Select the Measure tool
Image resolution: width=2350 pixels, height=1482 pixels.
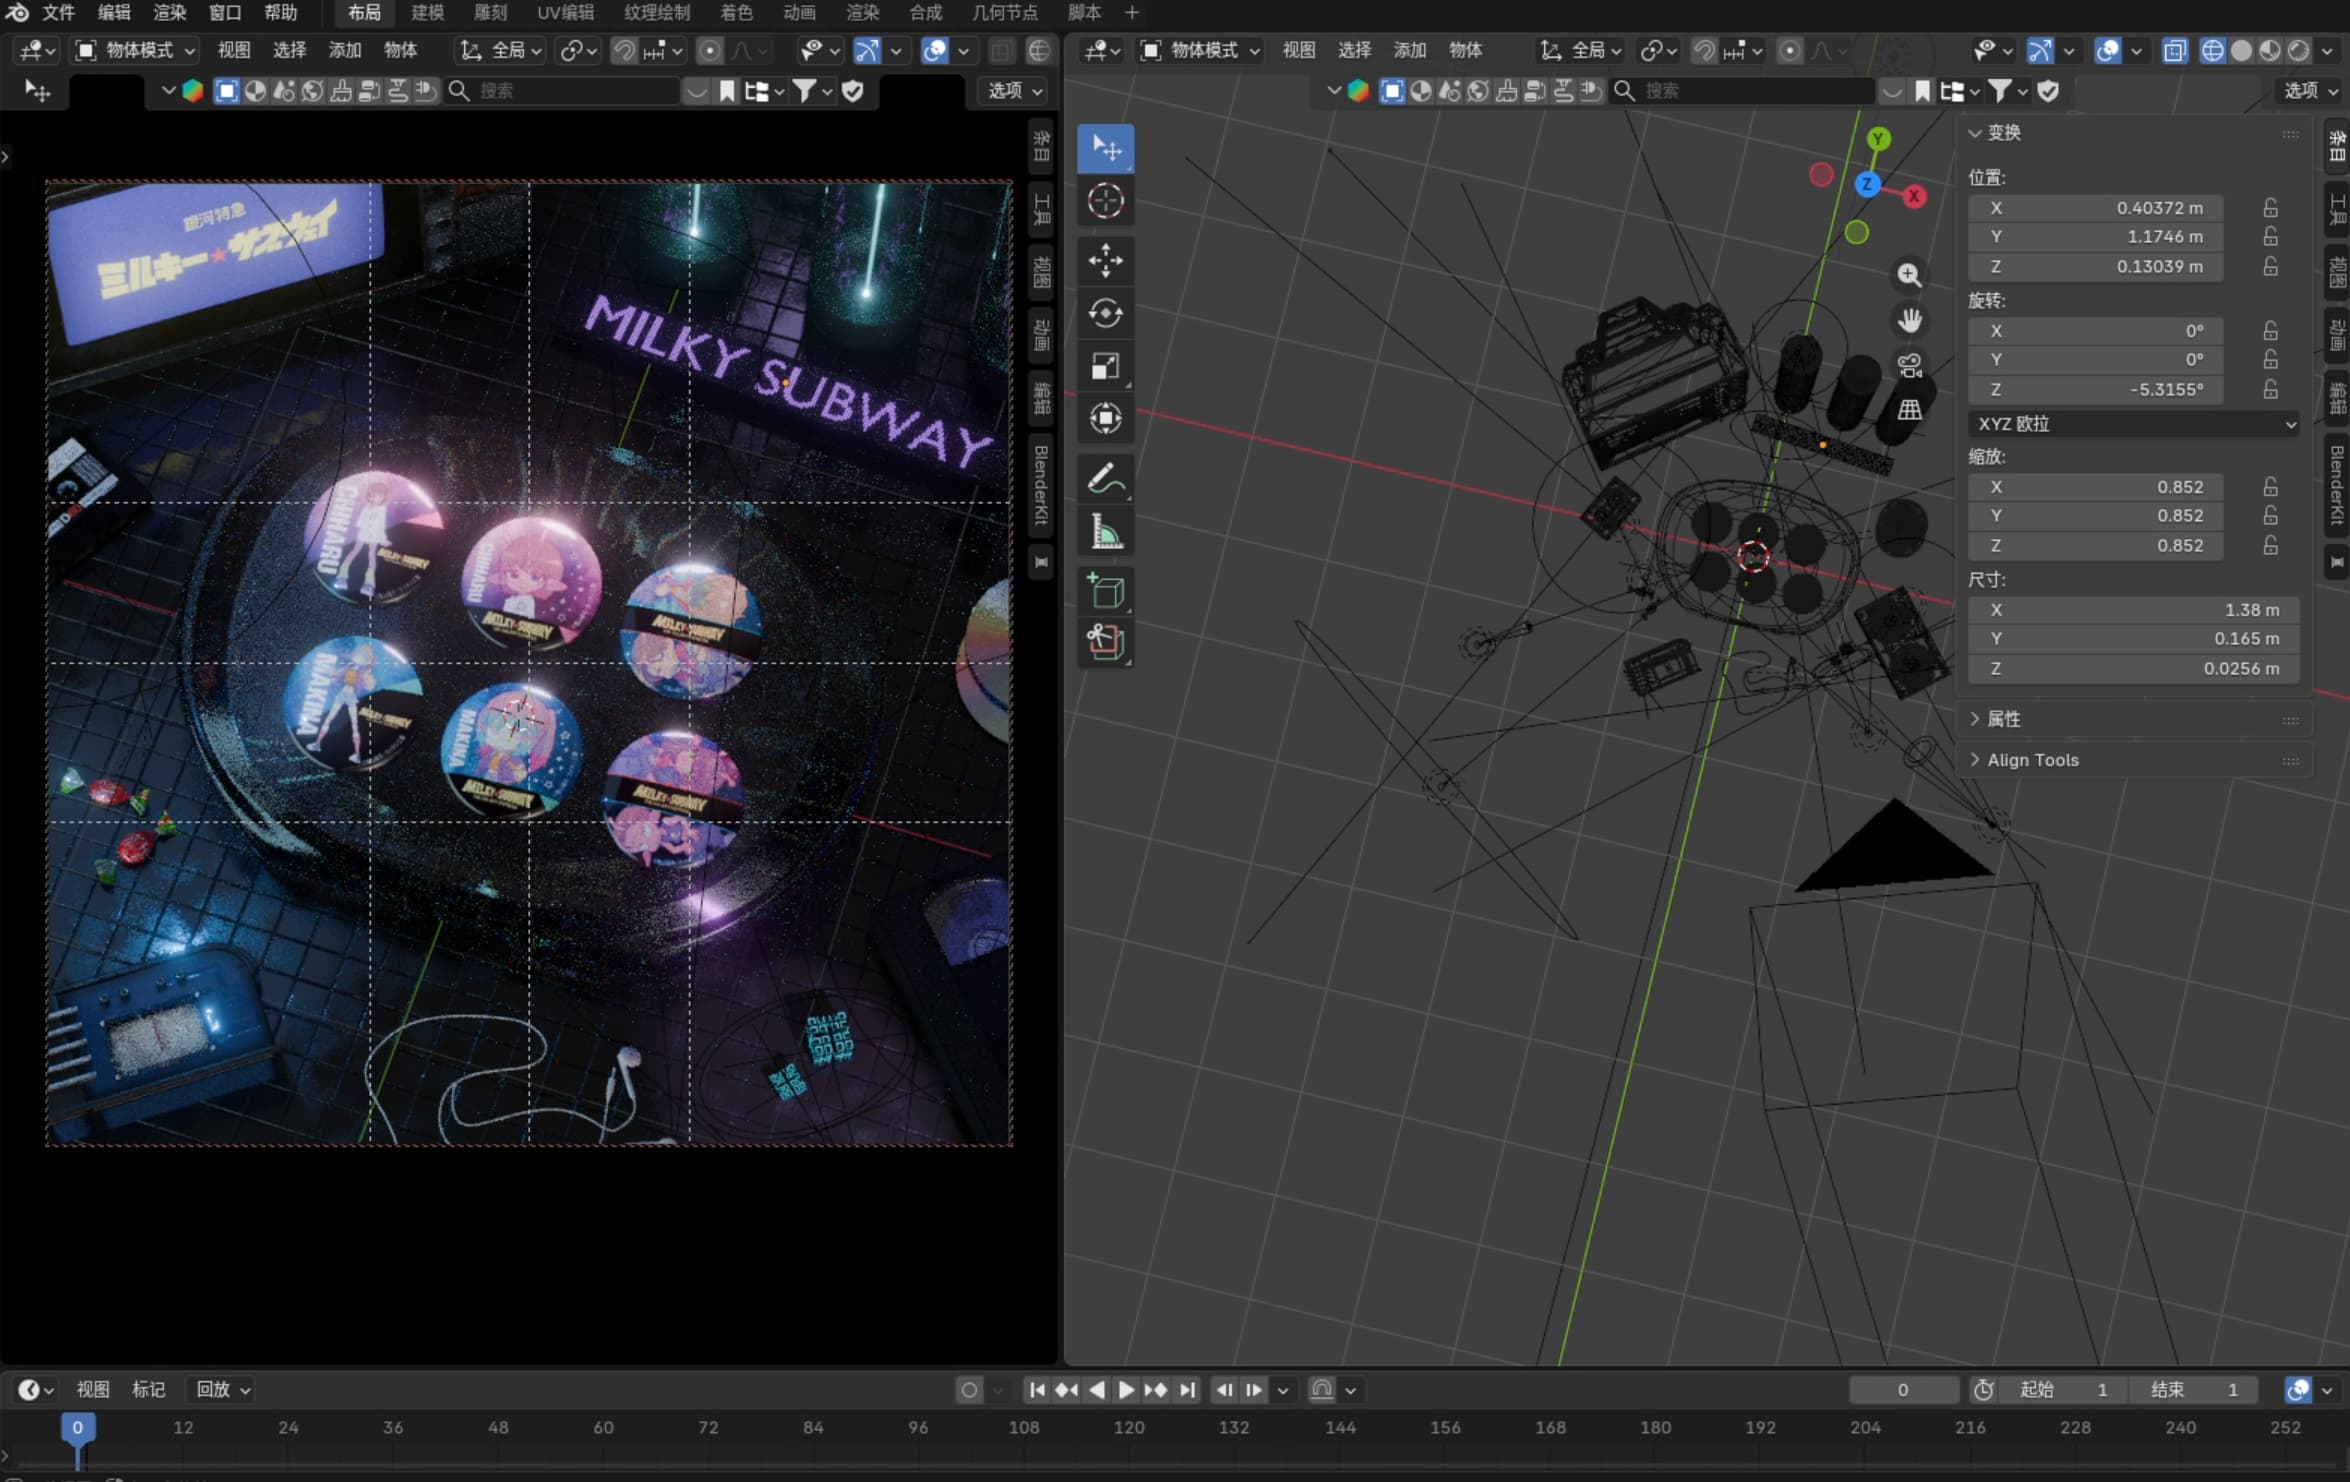point(1105,531)
